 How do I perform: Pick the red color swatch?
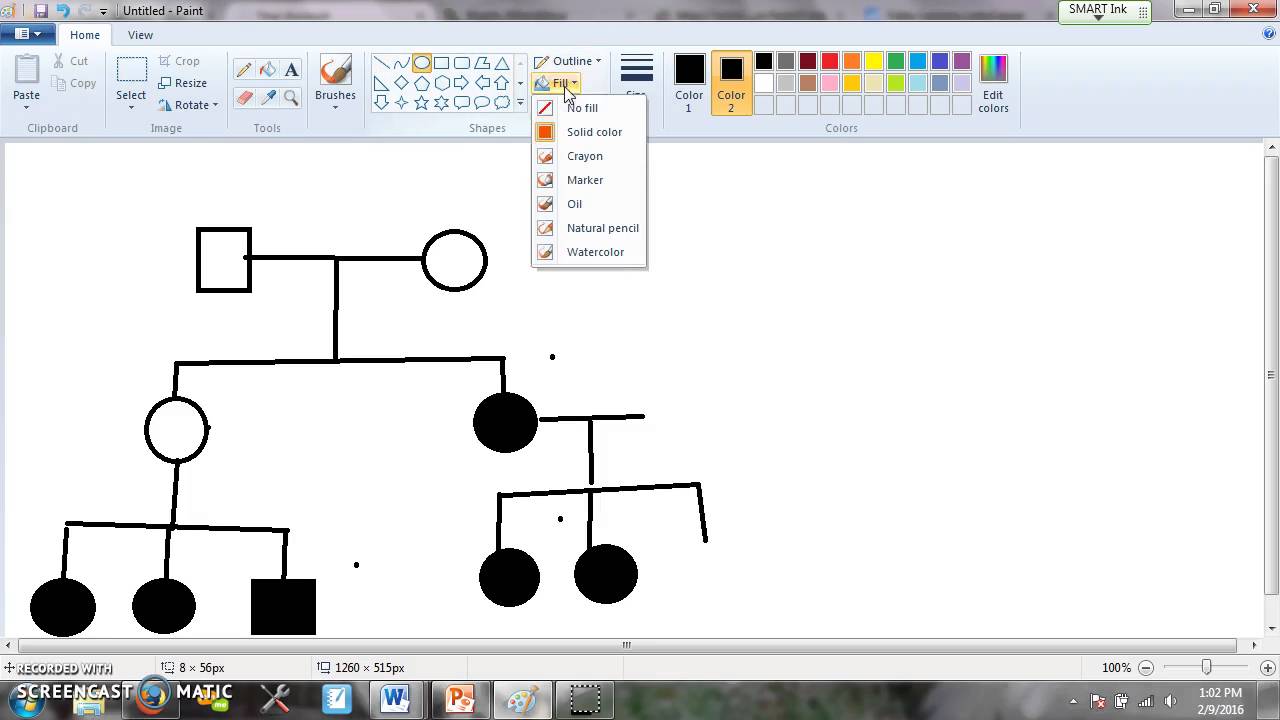pyautogui.click(x=830, y=62)
